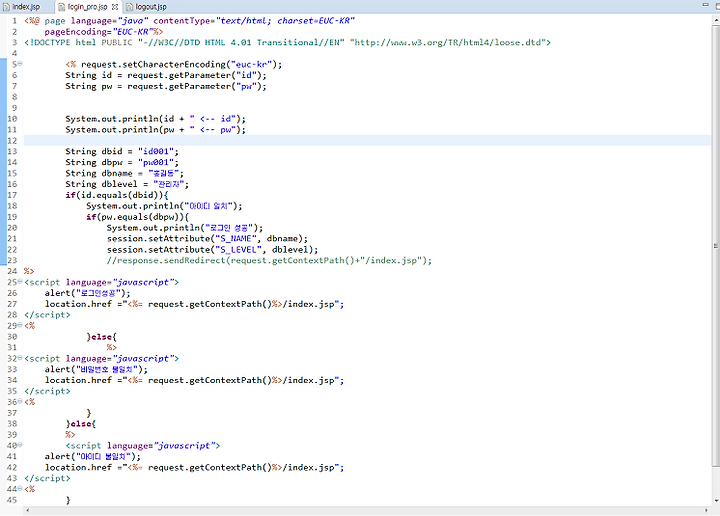720x516 pixels.
Task: Collapse the script block fold at line 32
Action: coord(20,358)
